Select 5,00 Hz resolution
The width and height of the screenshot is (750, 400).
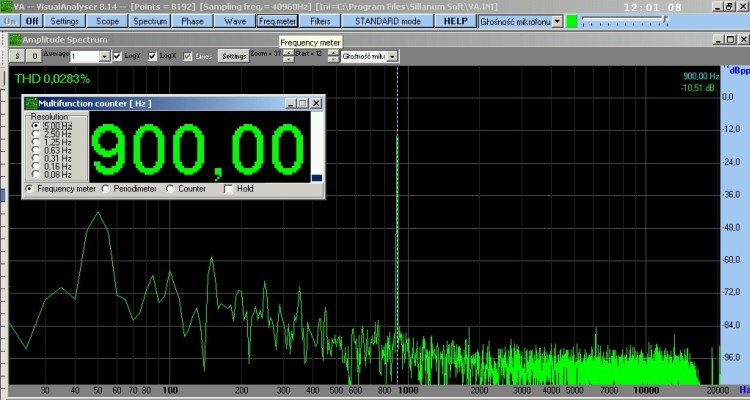pyautogui.click(x=35, y=125)
